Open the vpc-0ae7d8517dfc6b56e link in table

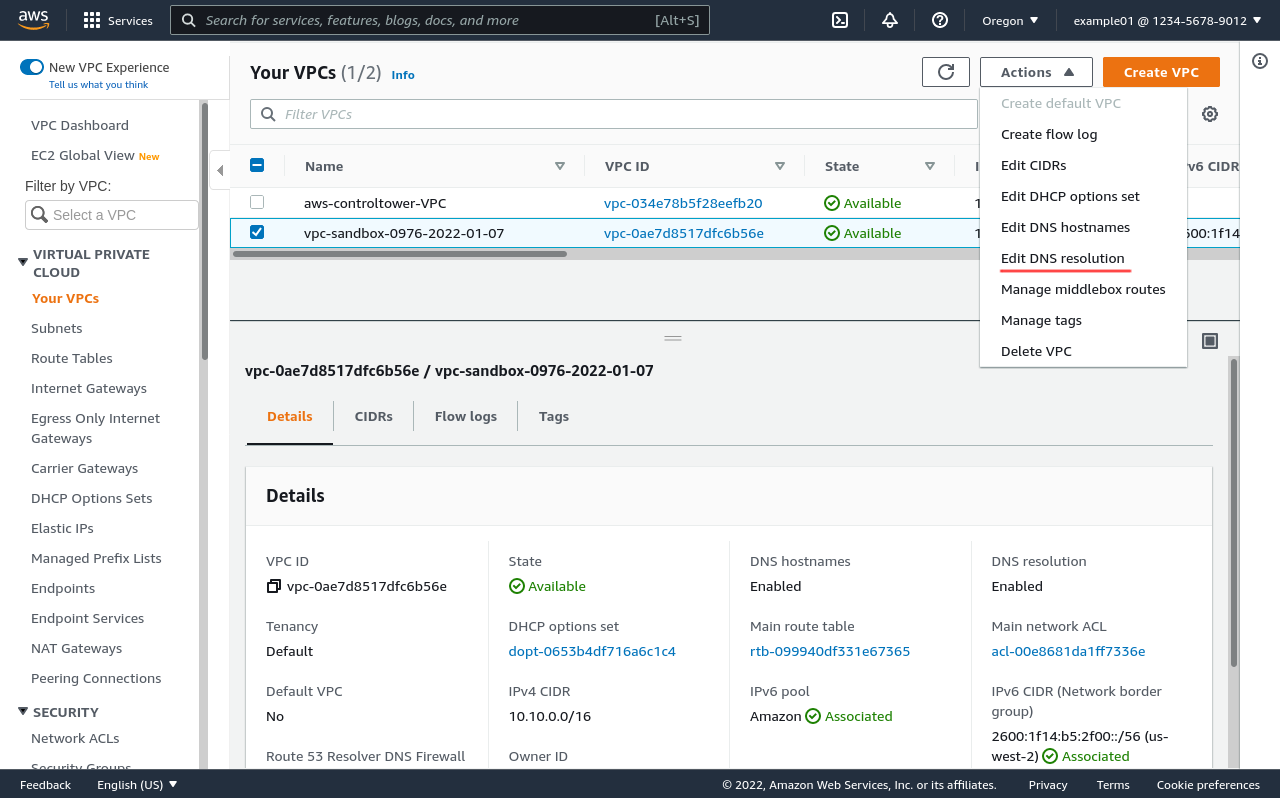[x=684, y=233]
